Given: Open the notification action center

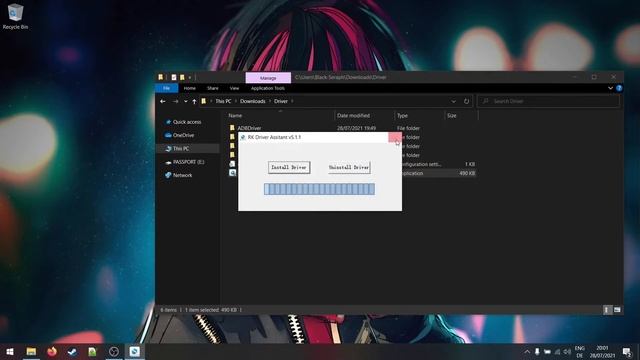Looking at the screenshot, I should tap(627, 351).
